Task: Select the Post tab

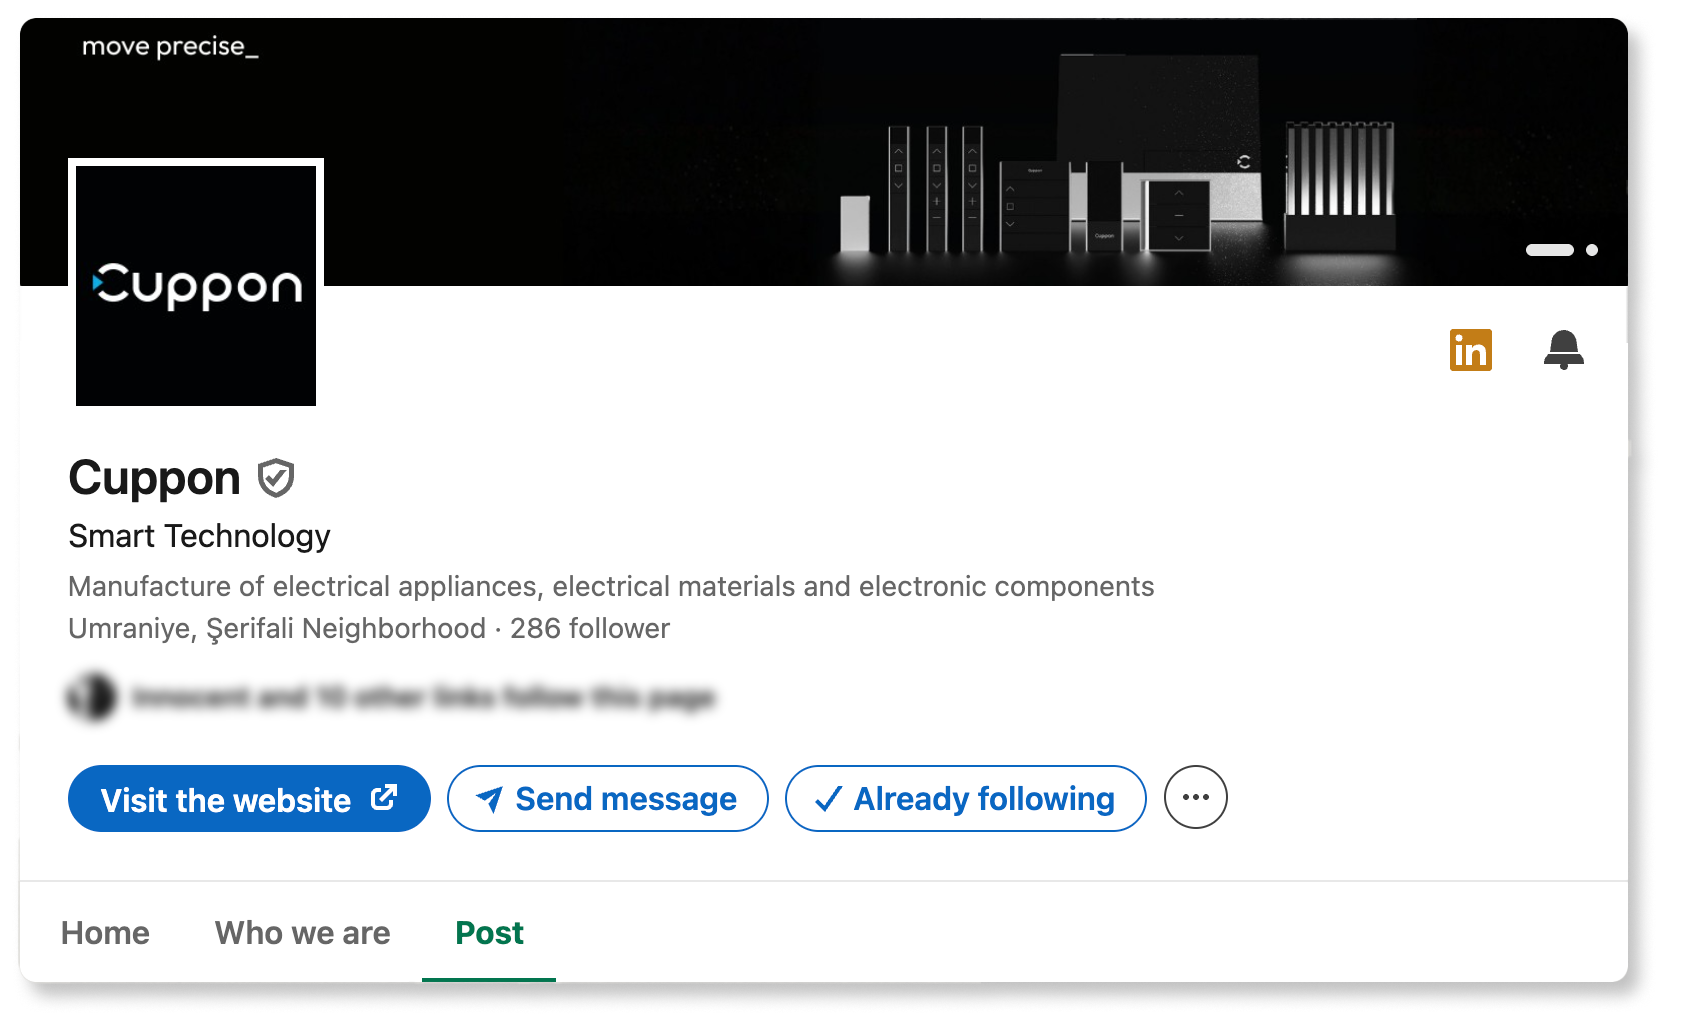Action: 489,933
